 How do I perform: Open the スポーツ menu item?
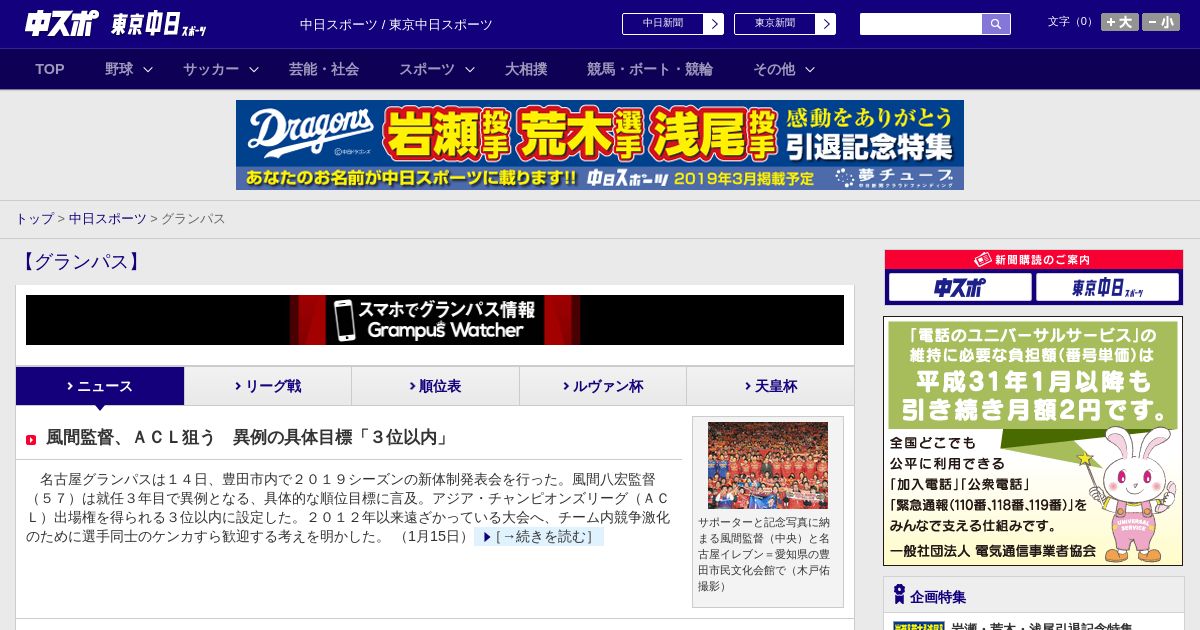[427, 69]
